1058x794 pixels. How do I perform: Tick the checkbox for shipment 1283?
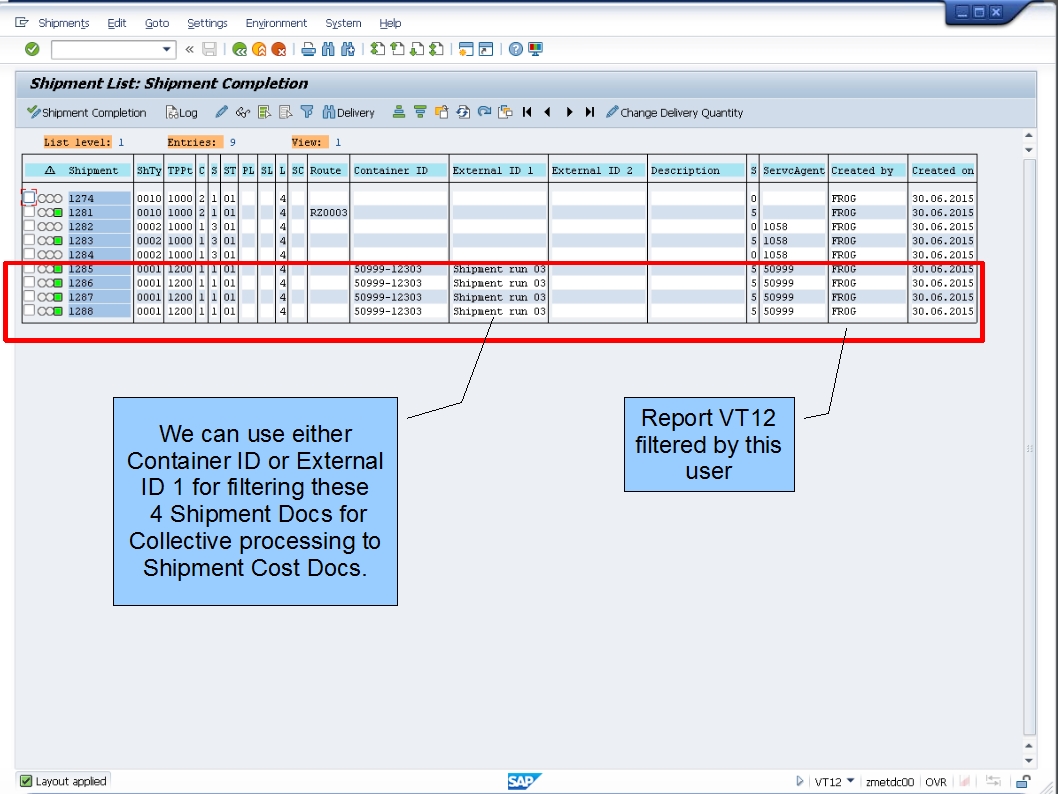pos(29,240)
